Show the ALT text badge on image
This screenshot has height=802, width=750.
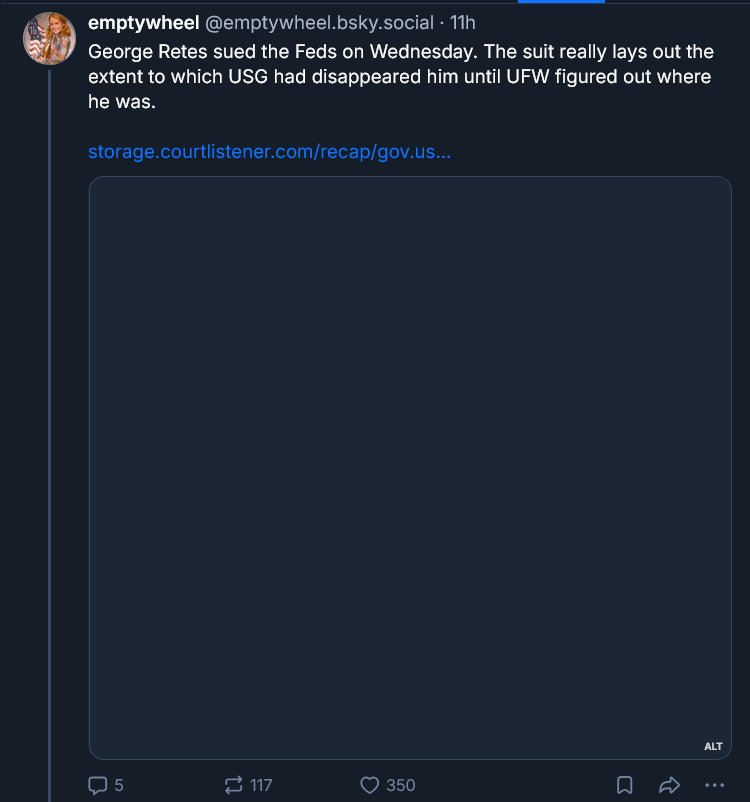click(x=713, y=746)
